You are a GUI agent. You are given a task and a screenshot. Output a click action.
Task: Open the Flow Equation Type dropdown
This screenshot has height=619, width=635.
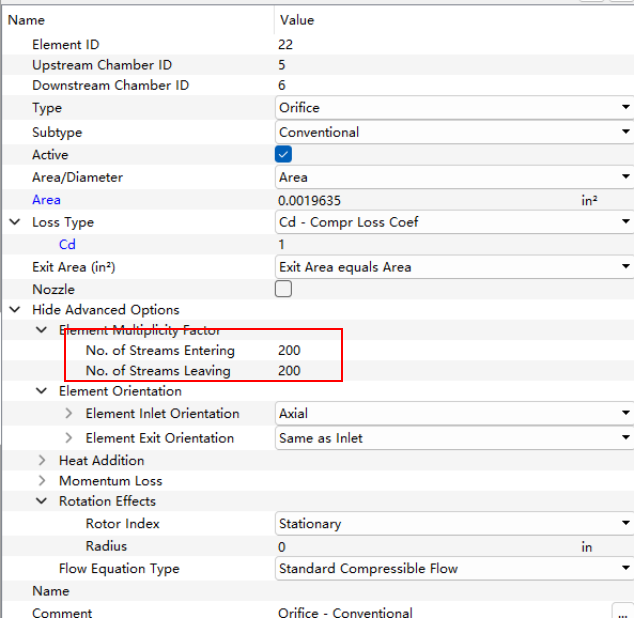point(454,568)
